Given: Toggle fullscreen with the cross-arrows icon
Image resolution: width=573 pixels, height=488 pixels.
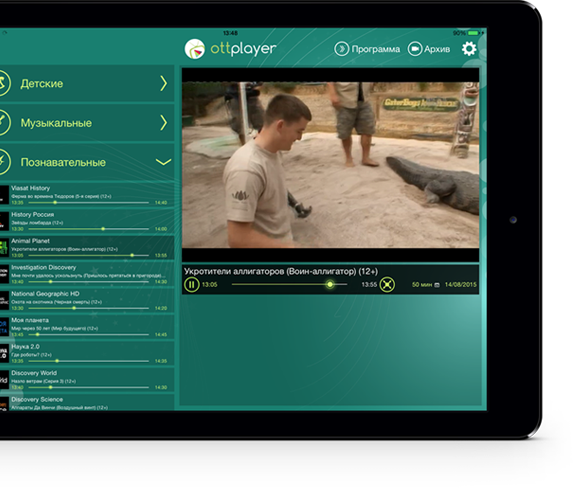Looking at the screenshot, I should (x=387, y=284).
